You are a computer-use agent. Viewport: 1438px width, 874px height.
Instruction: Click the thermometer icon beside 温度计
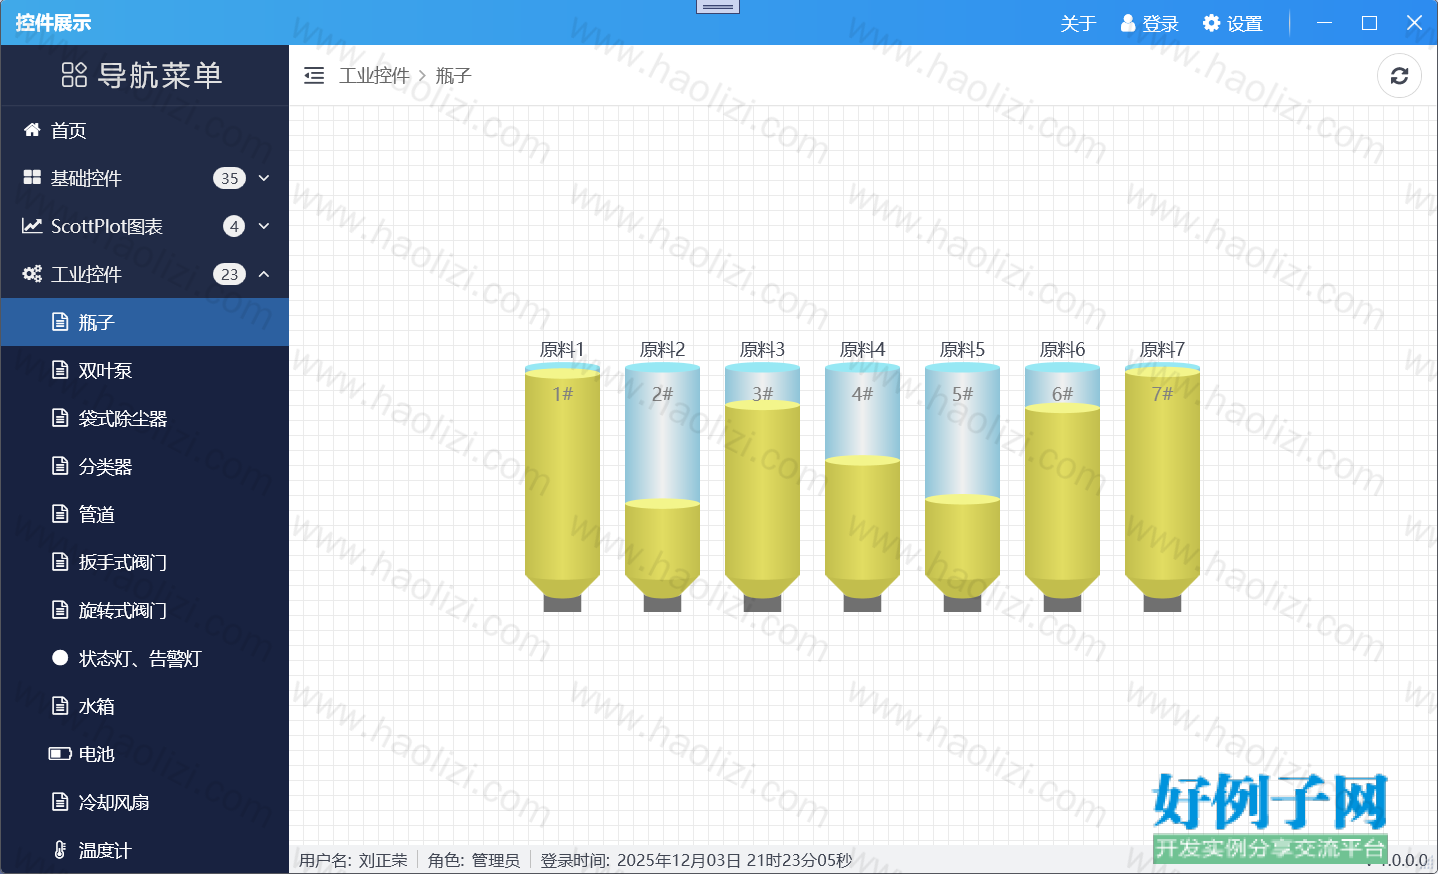click(x=60, y=850)
